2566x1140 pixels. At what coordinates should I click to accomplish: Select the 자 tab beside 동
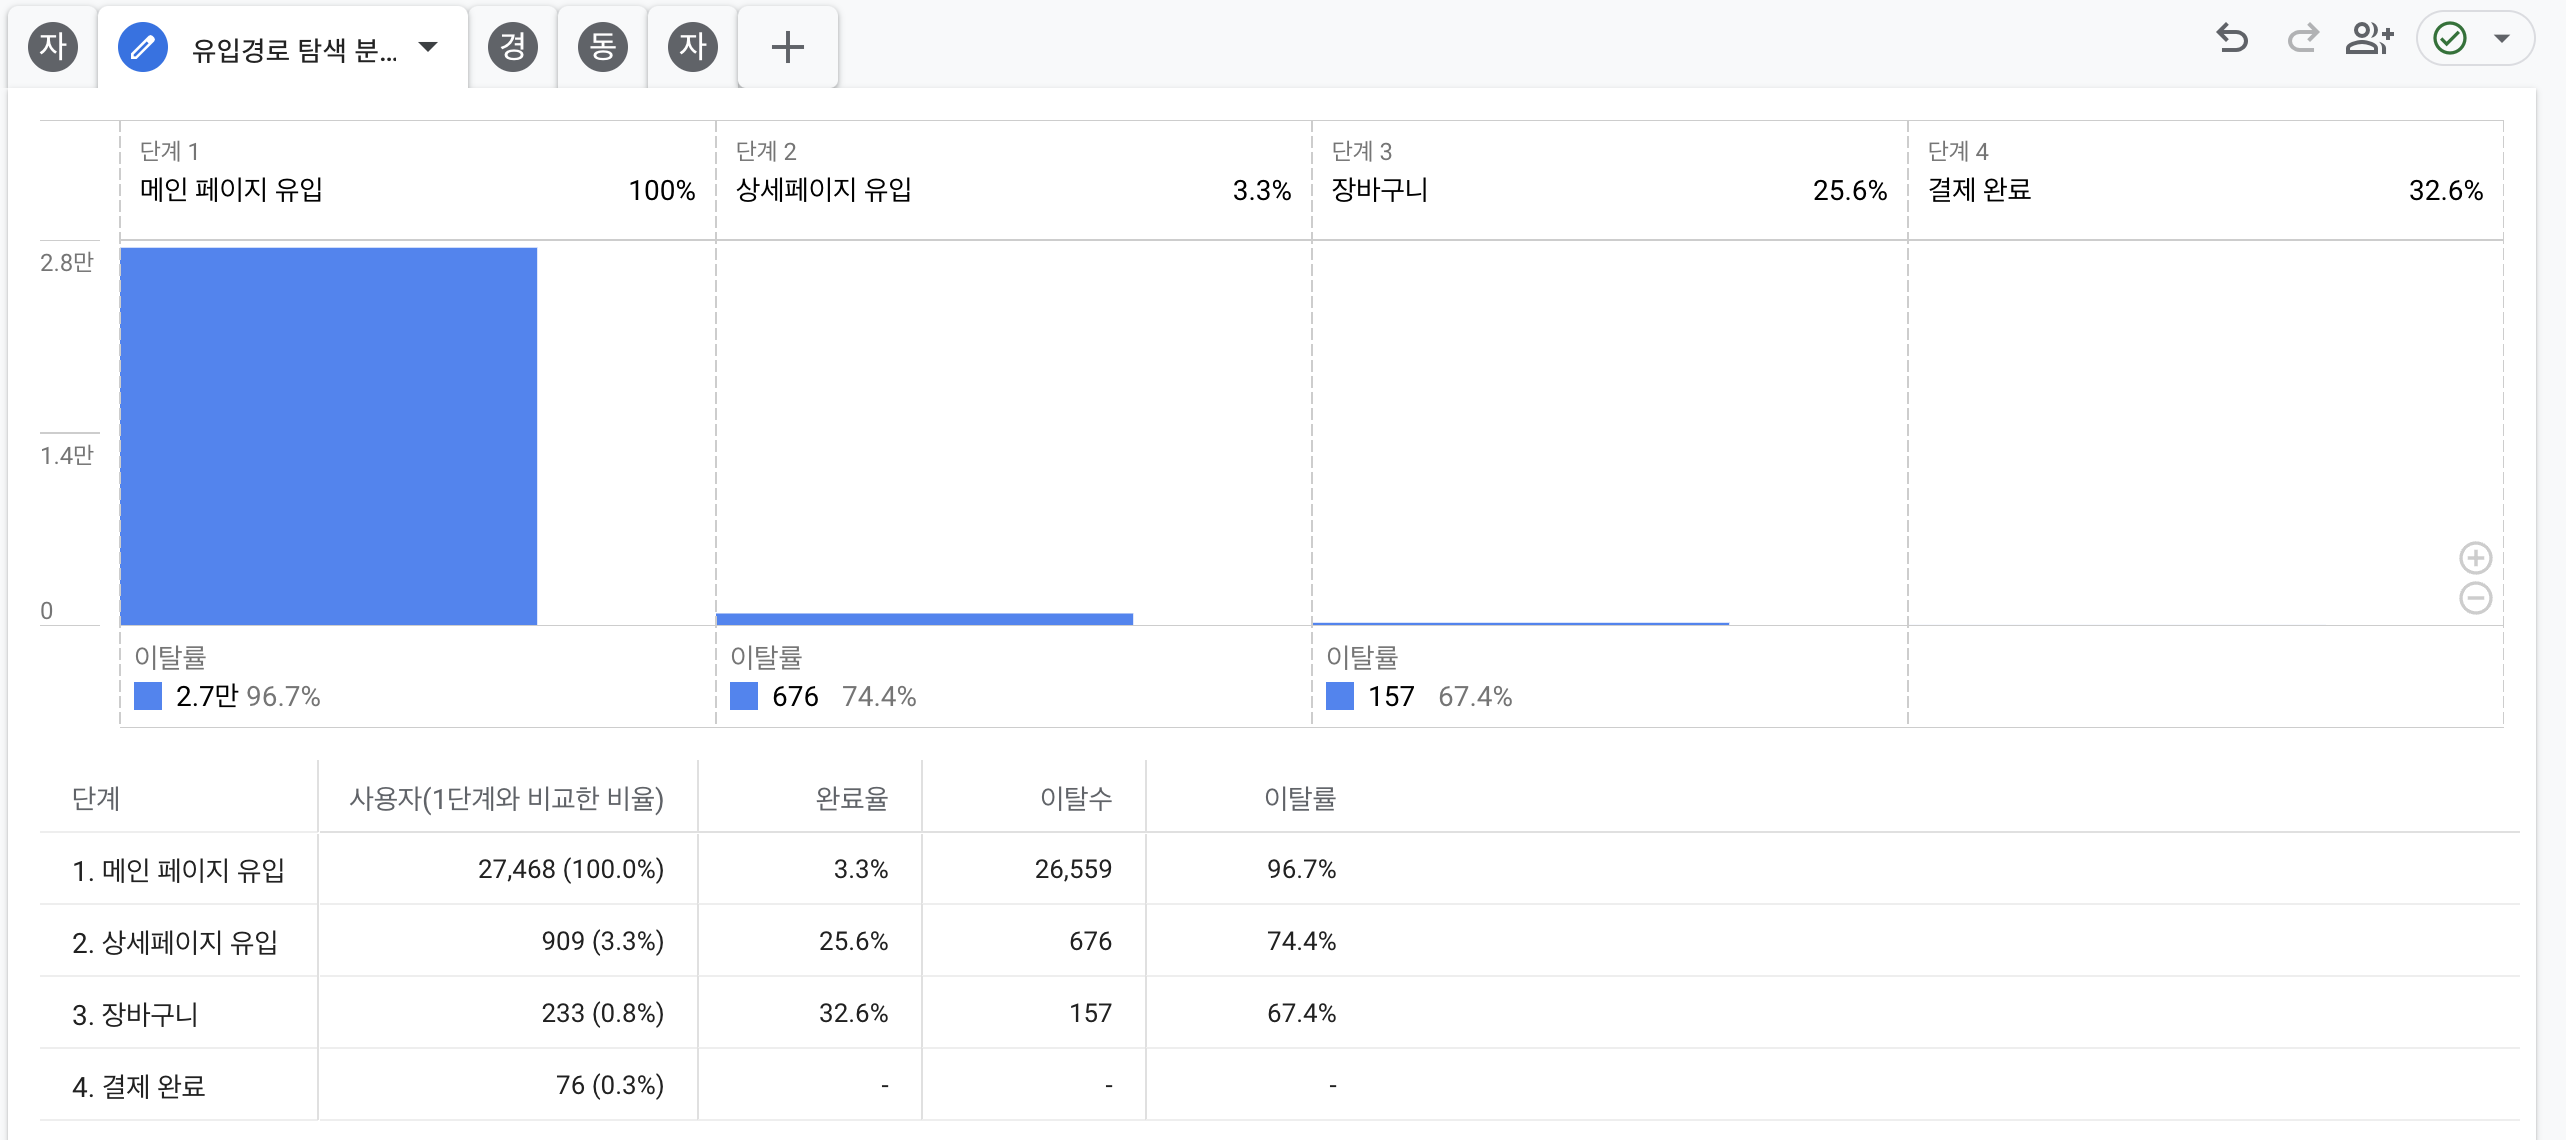pos(692,47)
